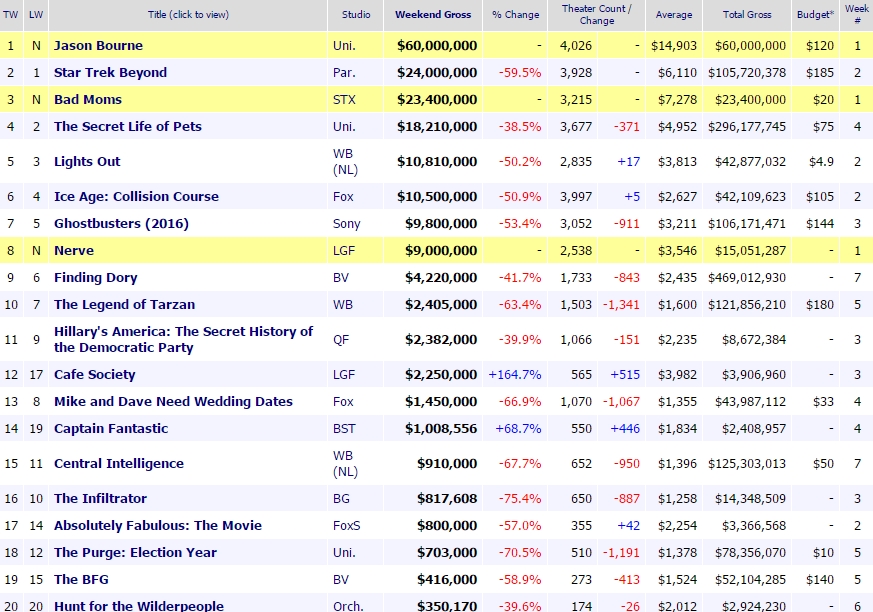Click the Ghostbusters (2016) title
Screen dimensions: 873x612
coord(121,223)
